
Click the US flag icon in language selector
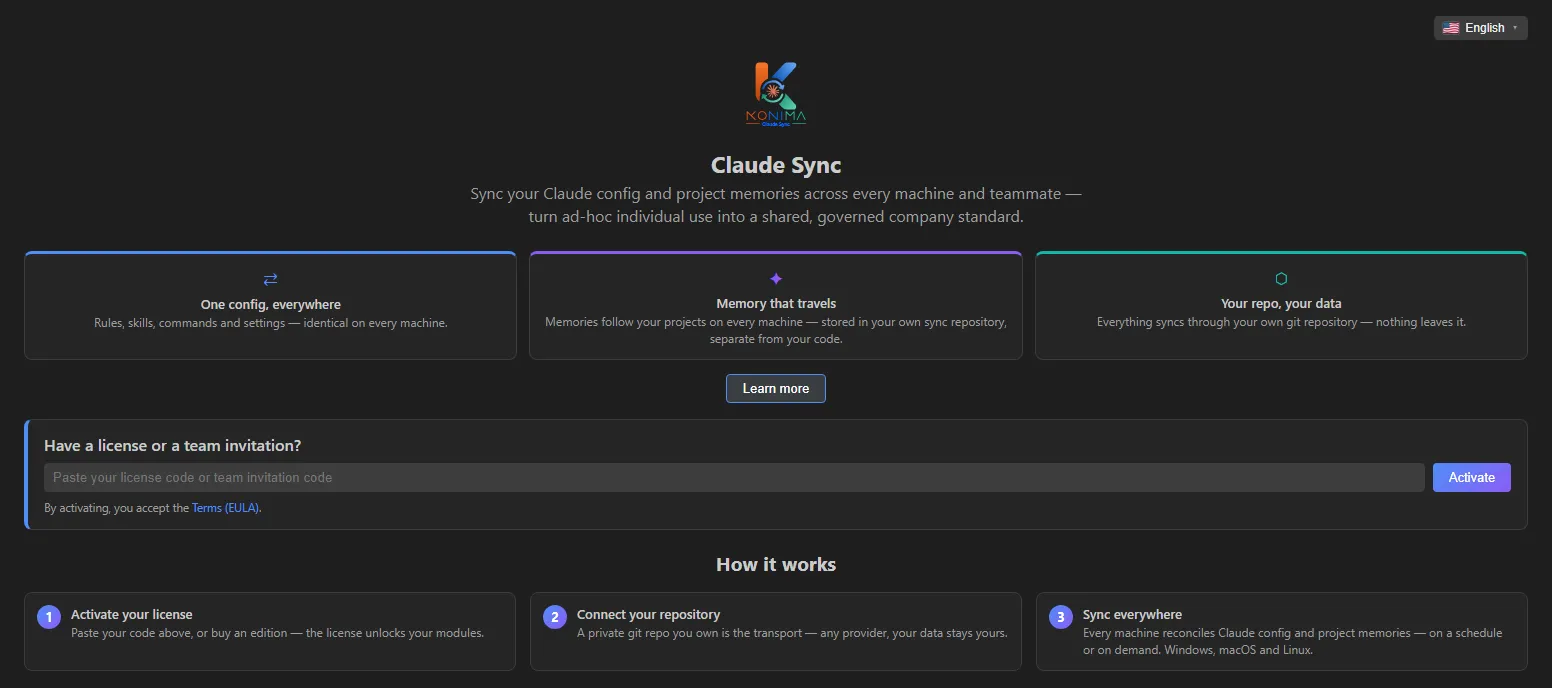click(x=1451, y=28)
